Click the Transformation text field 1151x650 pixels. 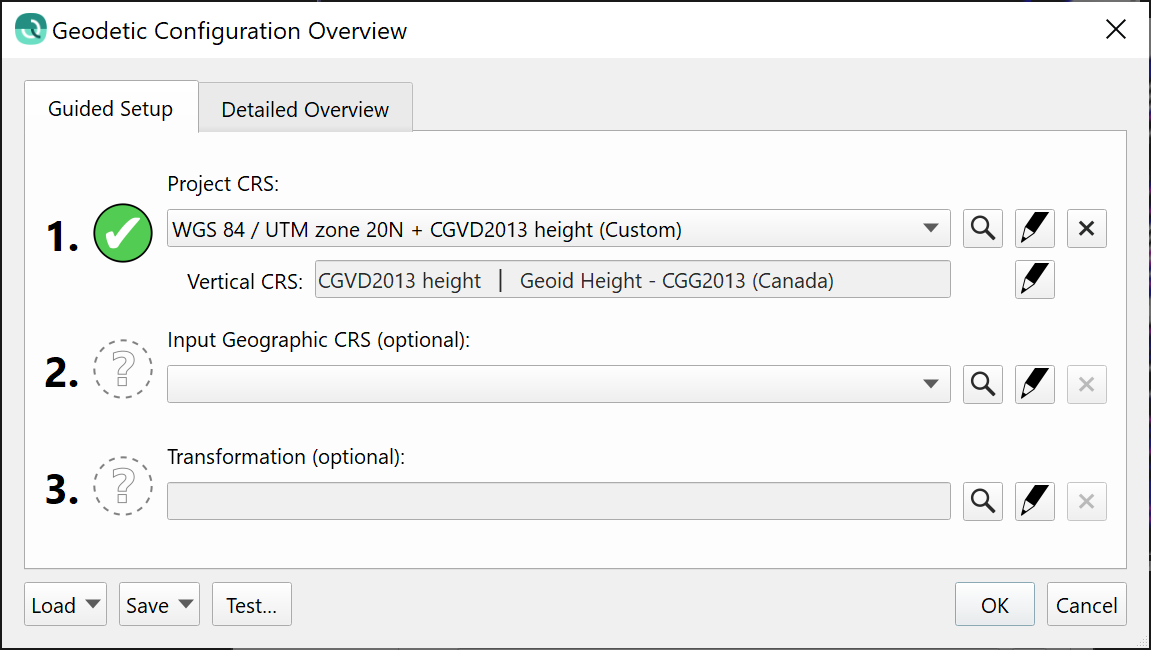point(558,501)
